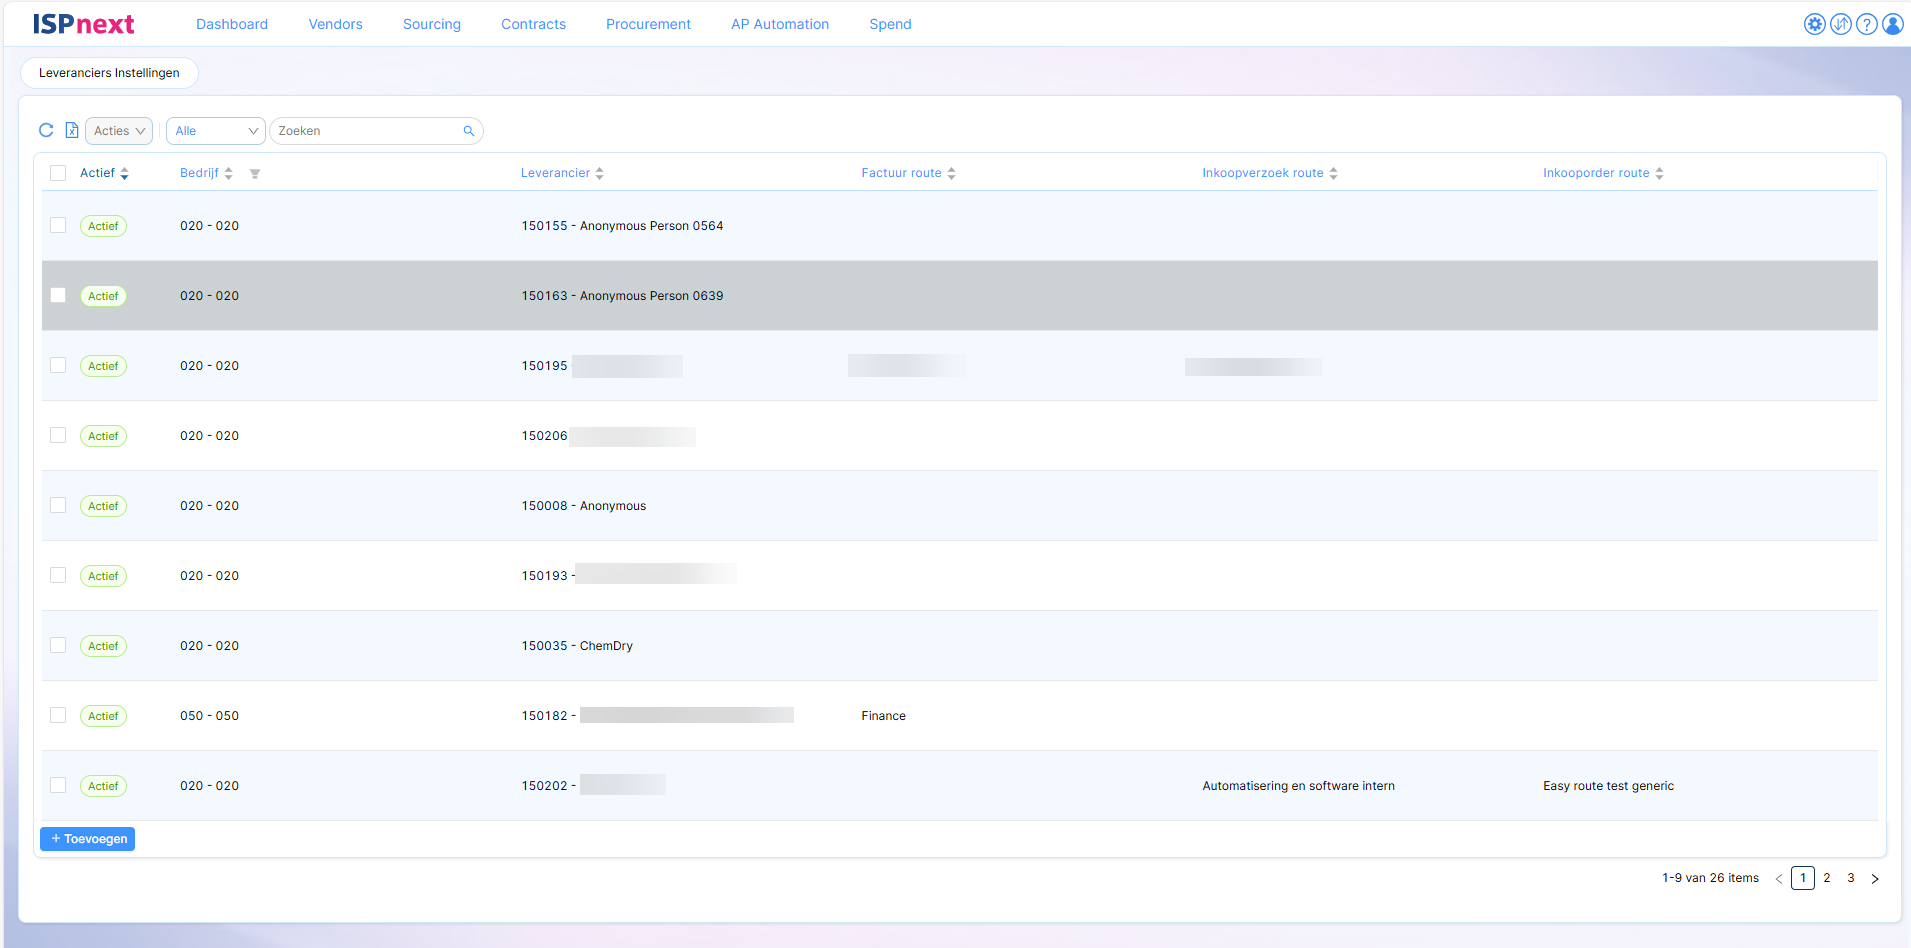Focus the Zoeken search field
1911x948 pixels.
pos(365,131)
